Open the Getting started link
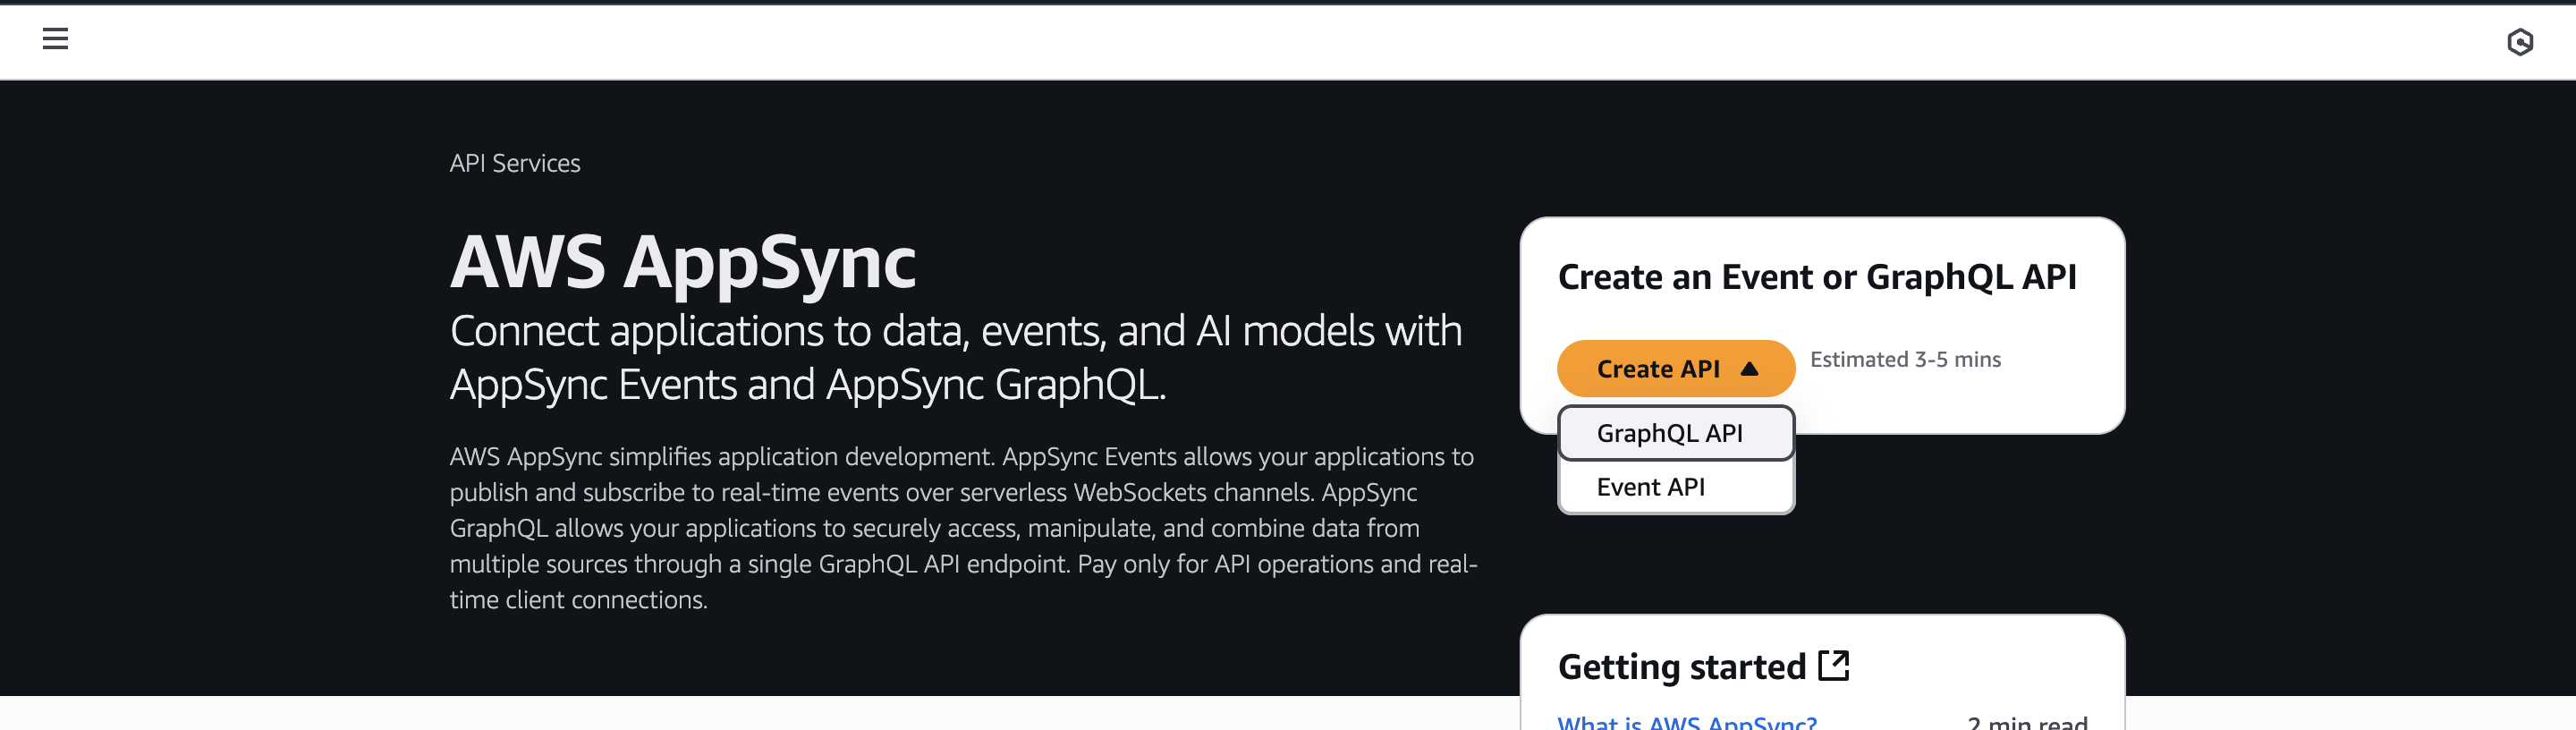This screenshot has width=2576, height=730. [x=1703, y=667]
